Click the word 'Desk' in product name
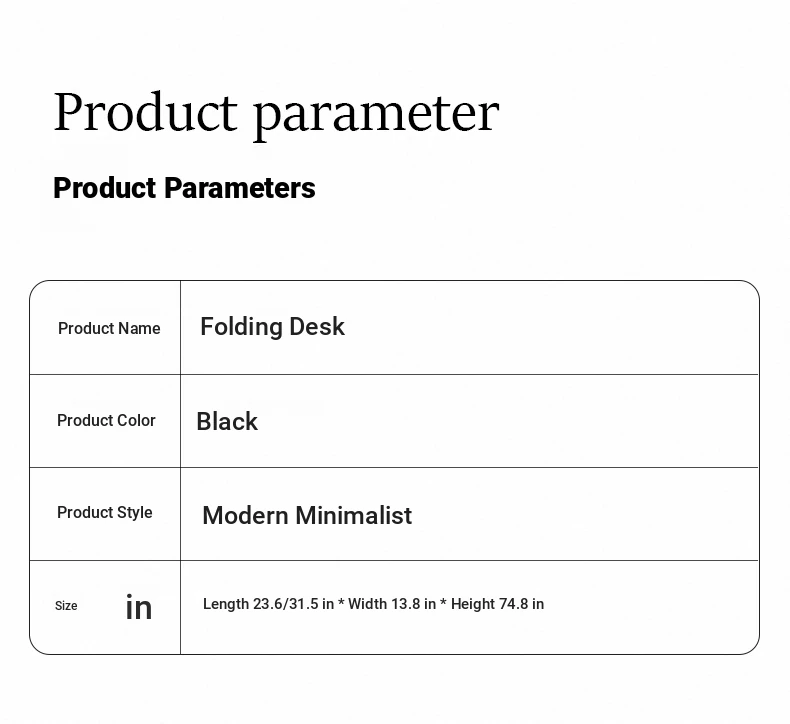790x724 pixels. click(x=317, y=326)
